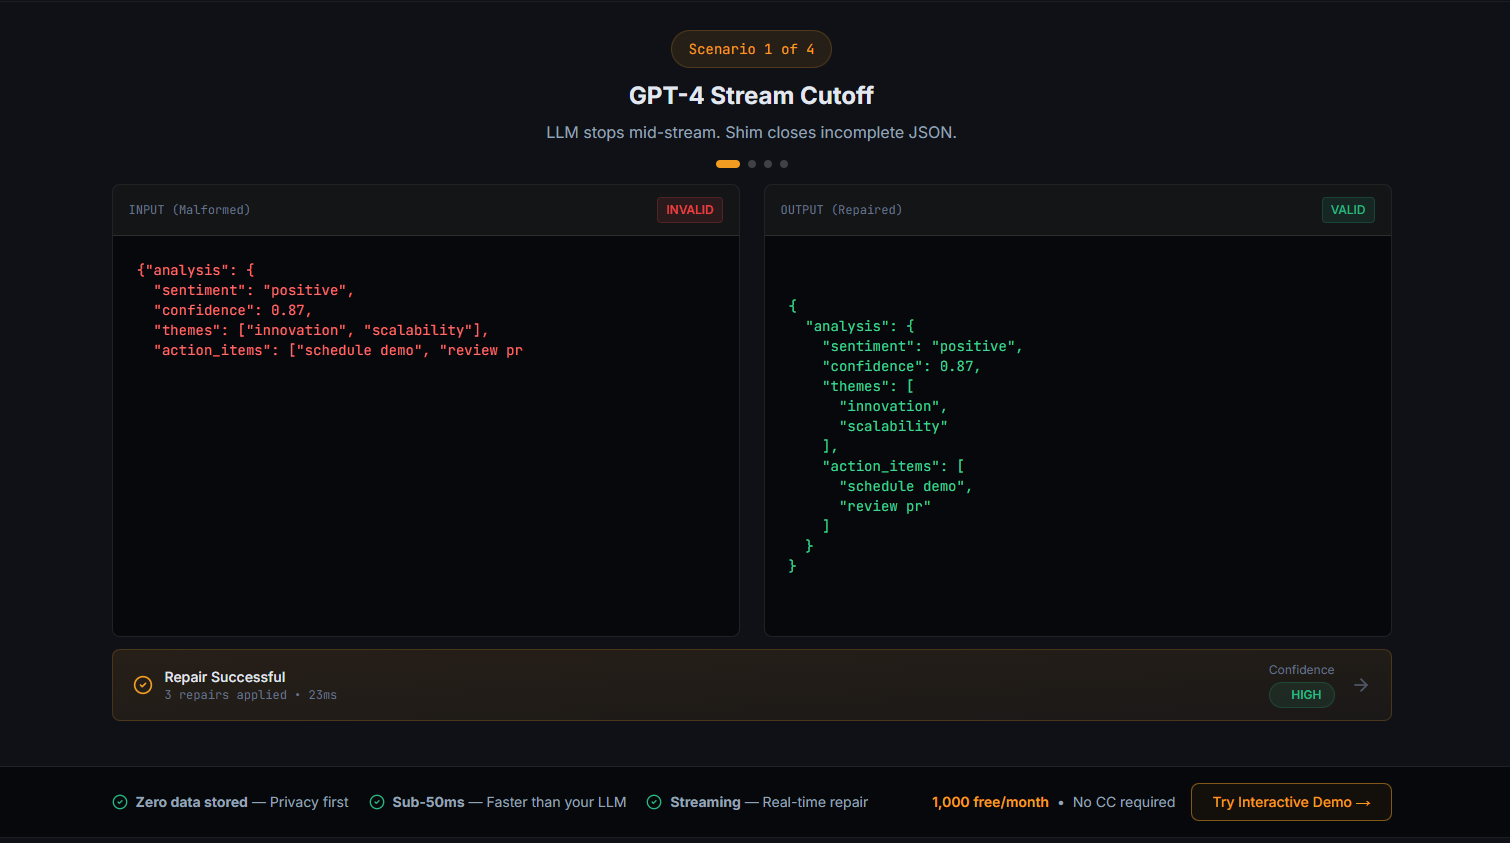Click the VALID status badge
This screenshot has width=1510, height=843.
coord(1348,210)
